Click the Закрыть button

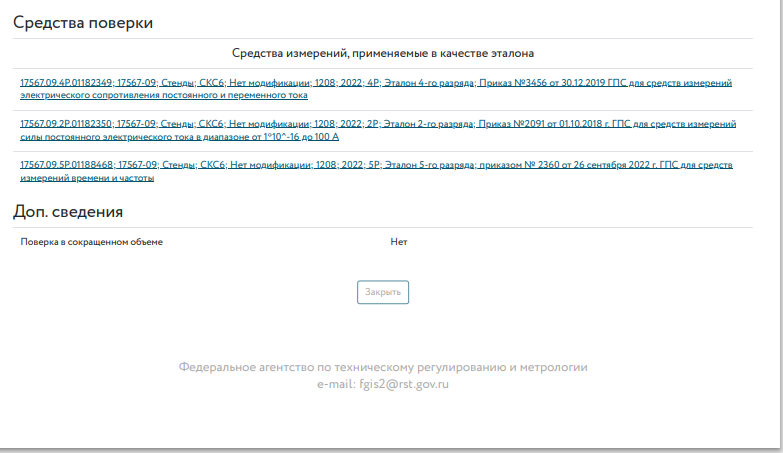[x=383, y=292]
